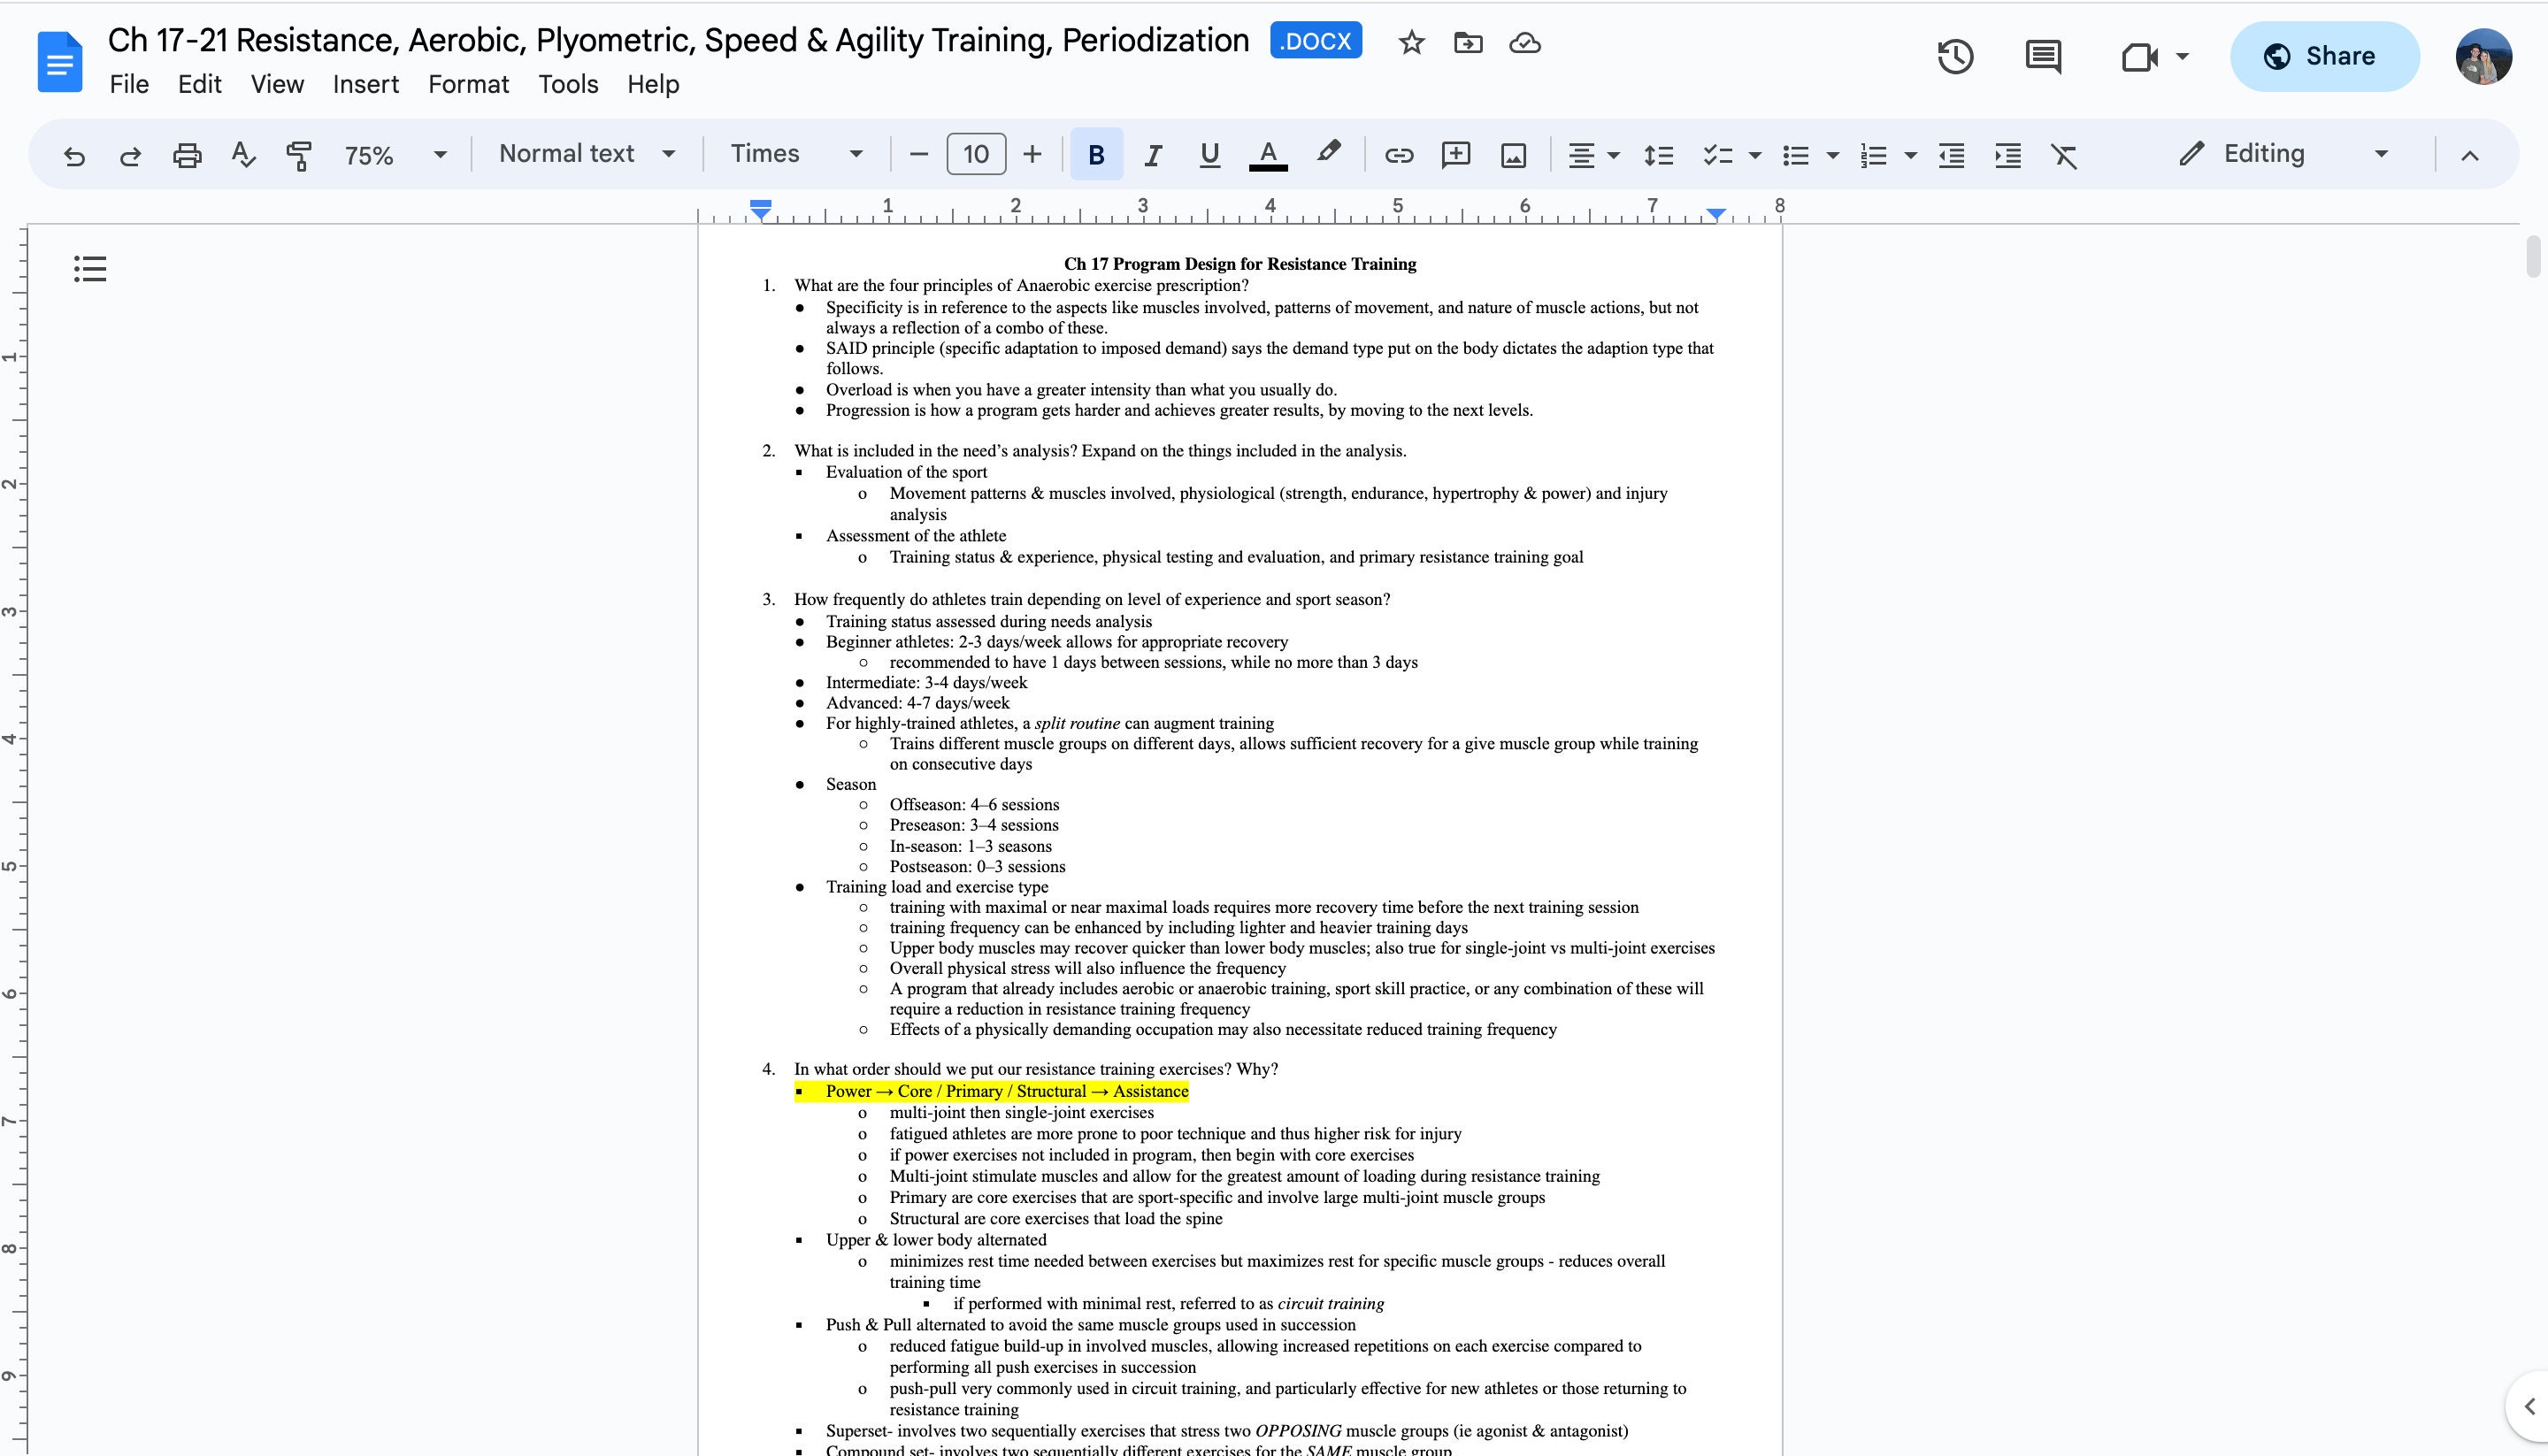
Task: Show document outline panel
Action: pos(90,268)
